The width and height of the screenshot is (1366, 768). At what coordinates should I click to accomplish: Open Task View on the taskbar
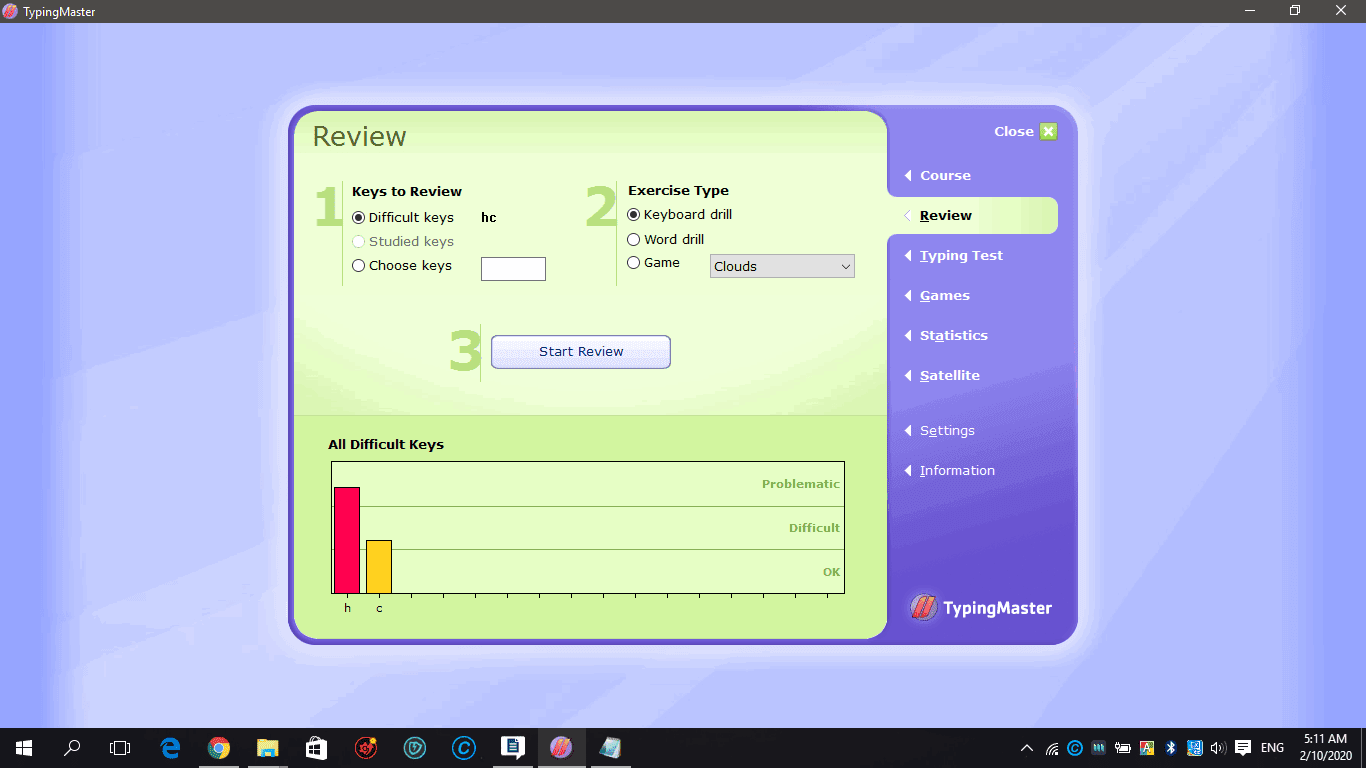[120, 747]
